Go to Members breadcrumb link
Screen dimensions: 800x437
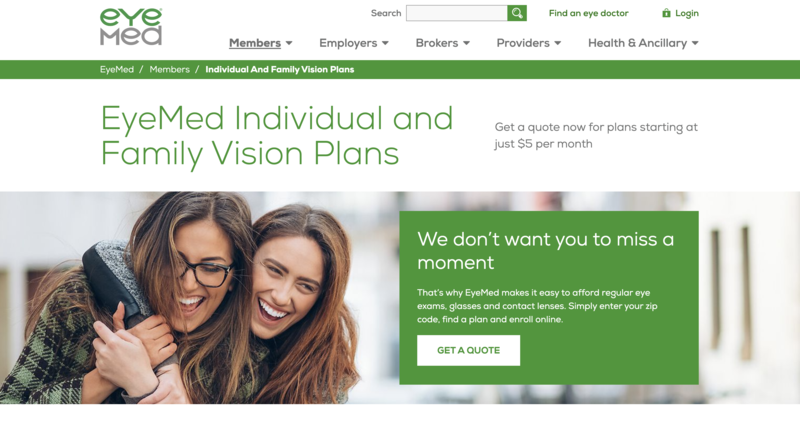pyautogui.click(x=169, y=69)
